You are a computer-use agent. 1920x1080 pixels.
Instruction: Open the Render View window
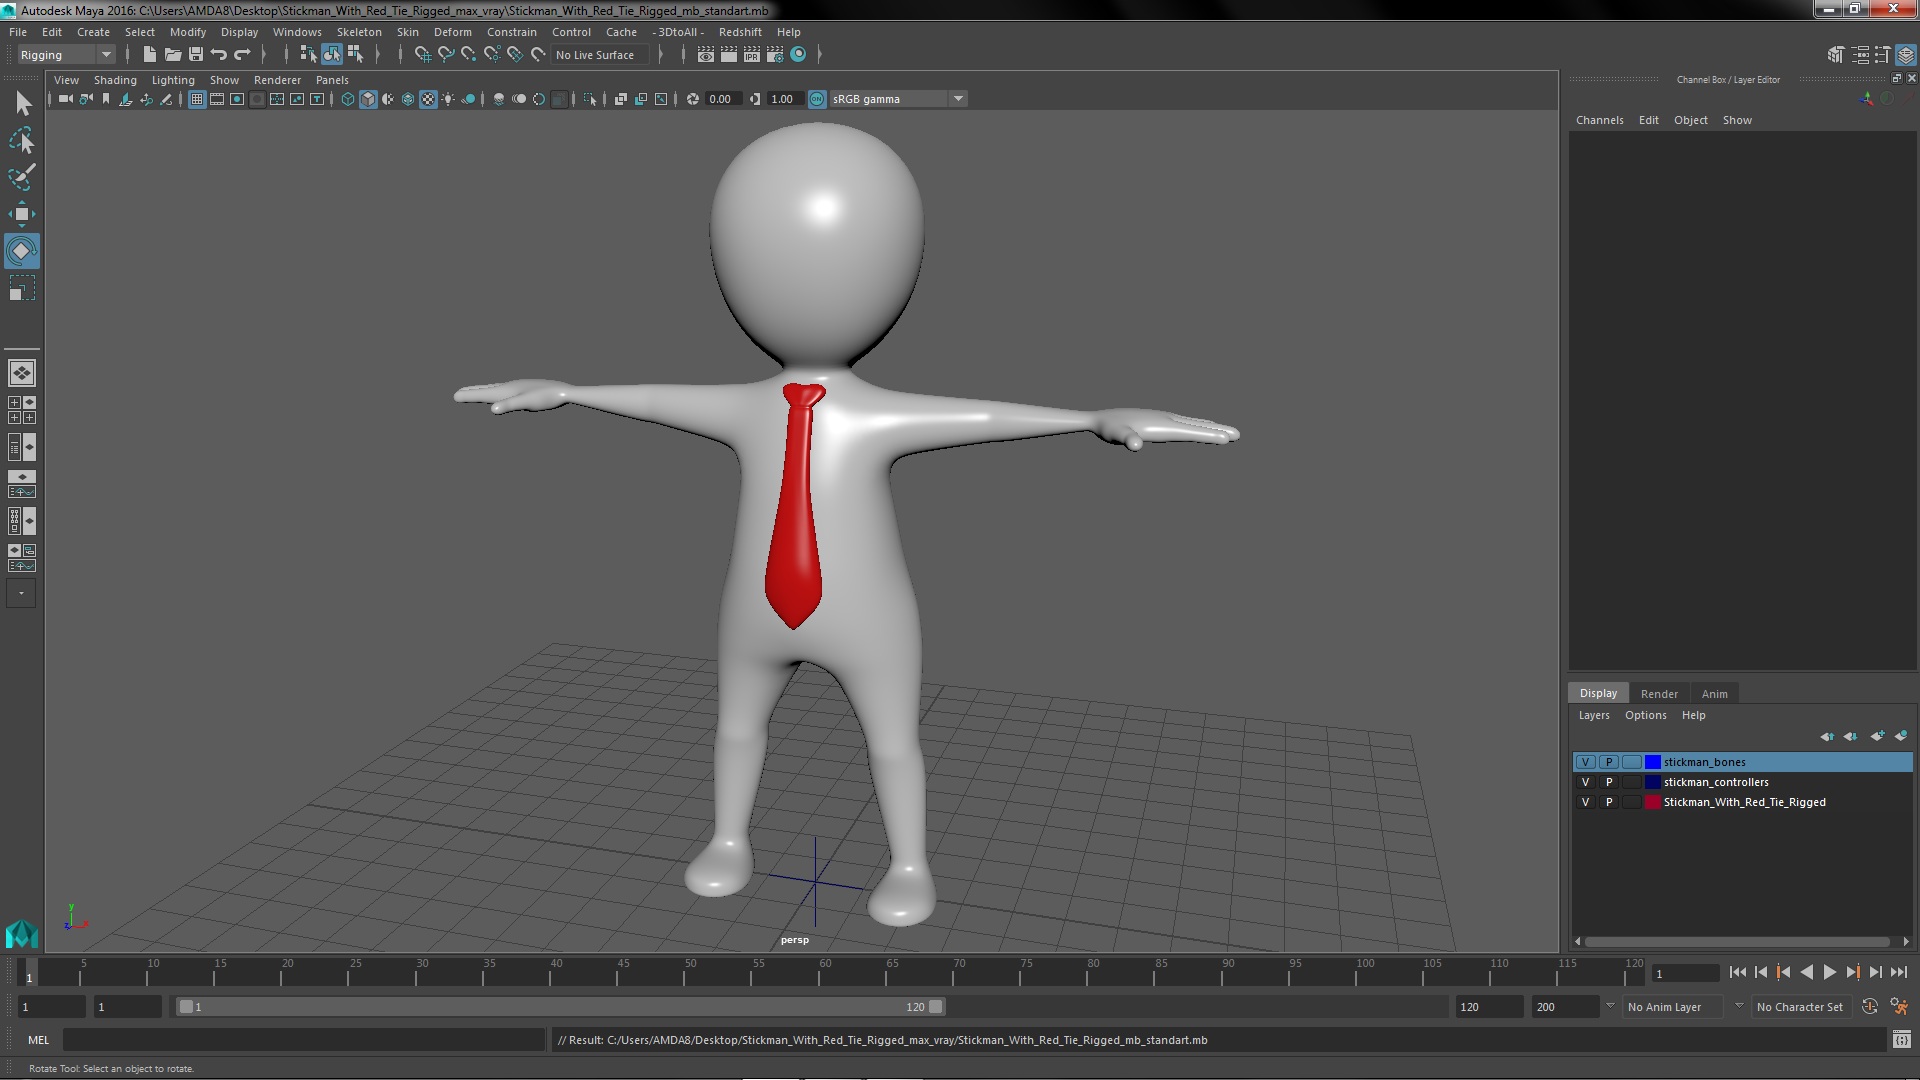click(706, 54)
